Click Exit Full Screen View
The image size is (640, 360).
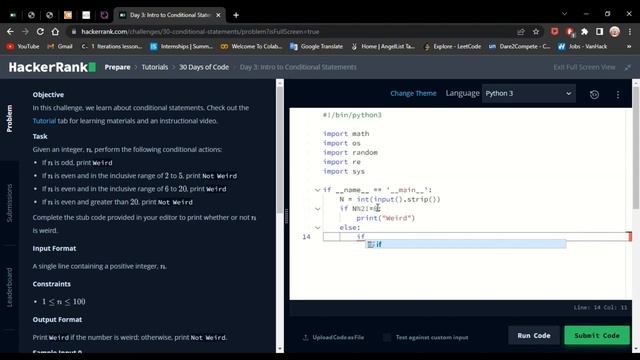(584, 67)
